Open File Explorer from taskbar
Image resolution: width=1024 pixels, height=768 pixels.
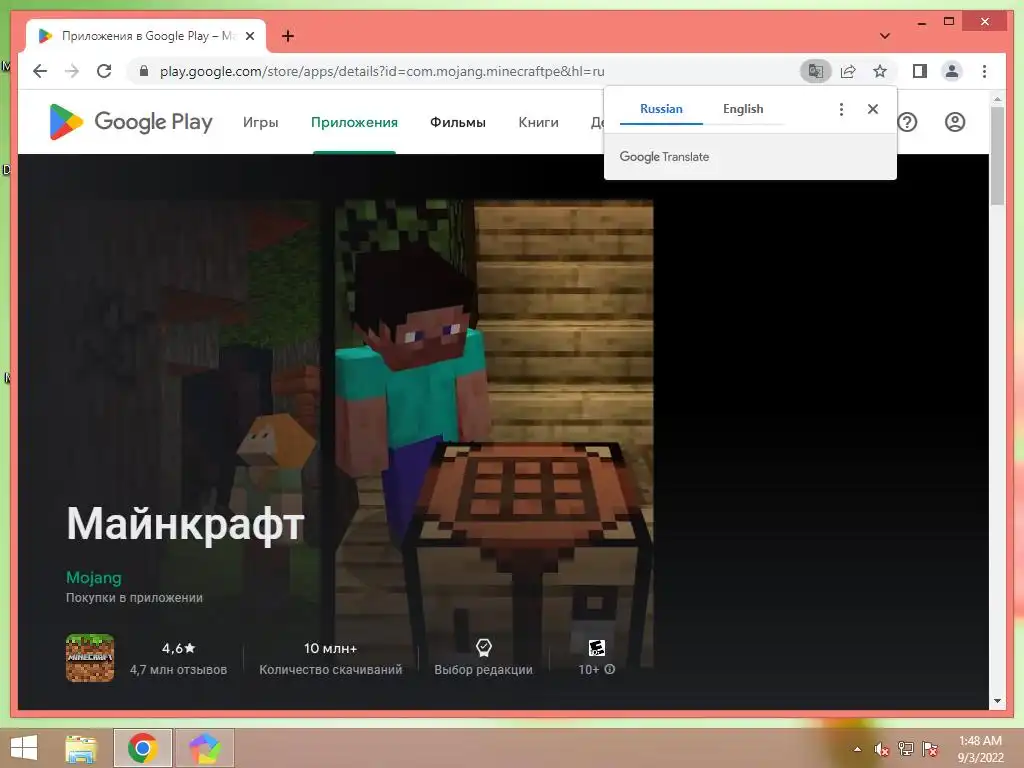coord(81,748)
